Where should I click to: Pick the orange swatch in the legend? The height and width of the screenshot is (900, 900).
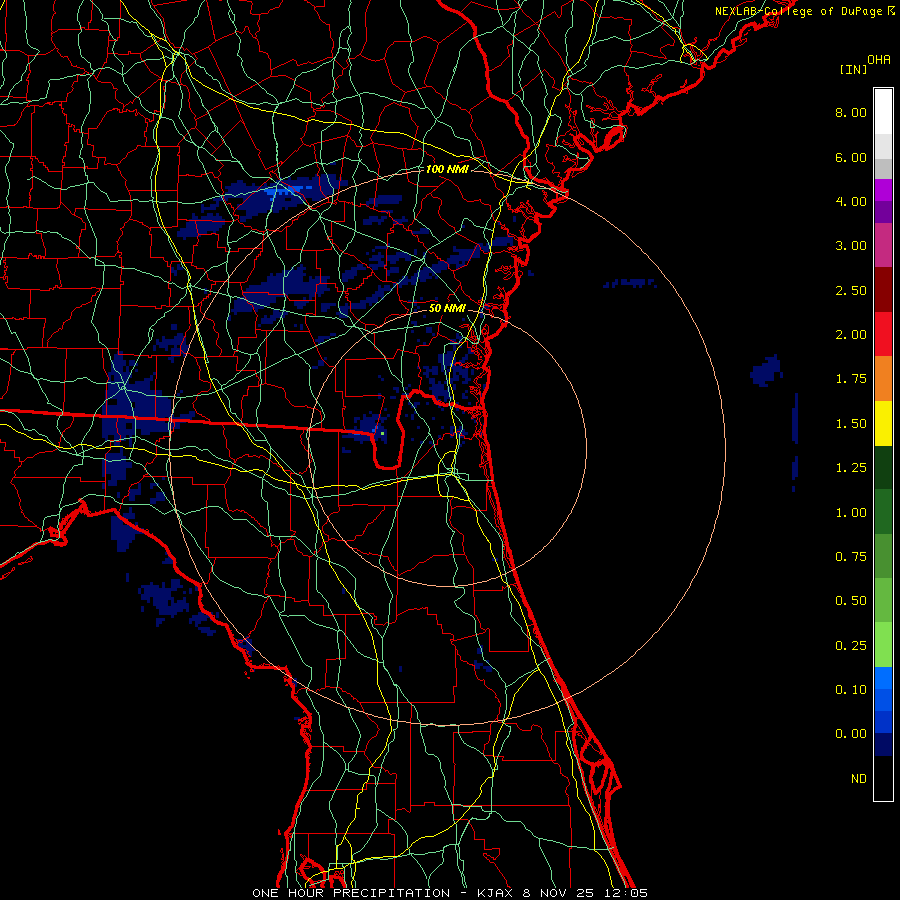(x=883, y=379)
